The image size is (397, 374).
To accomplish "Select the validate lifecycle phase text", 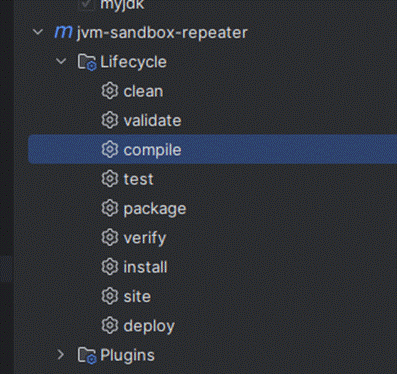I will [x=152, y=120].
